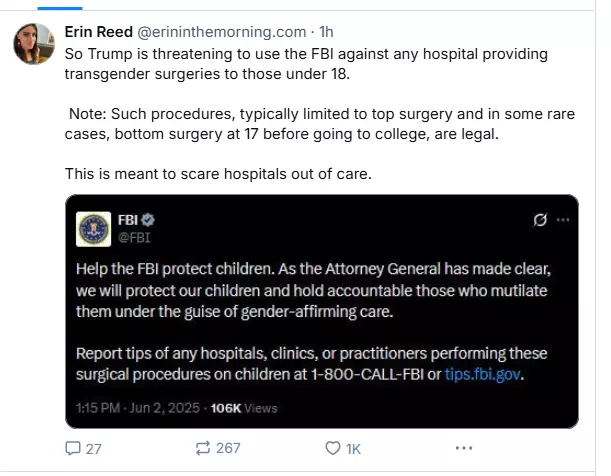Open the more options menu below the post

click(x=463, y=449)
